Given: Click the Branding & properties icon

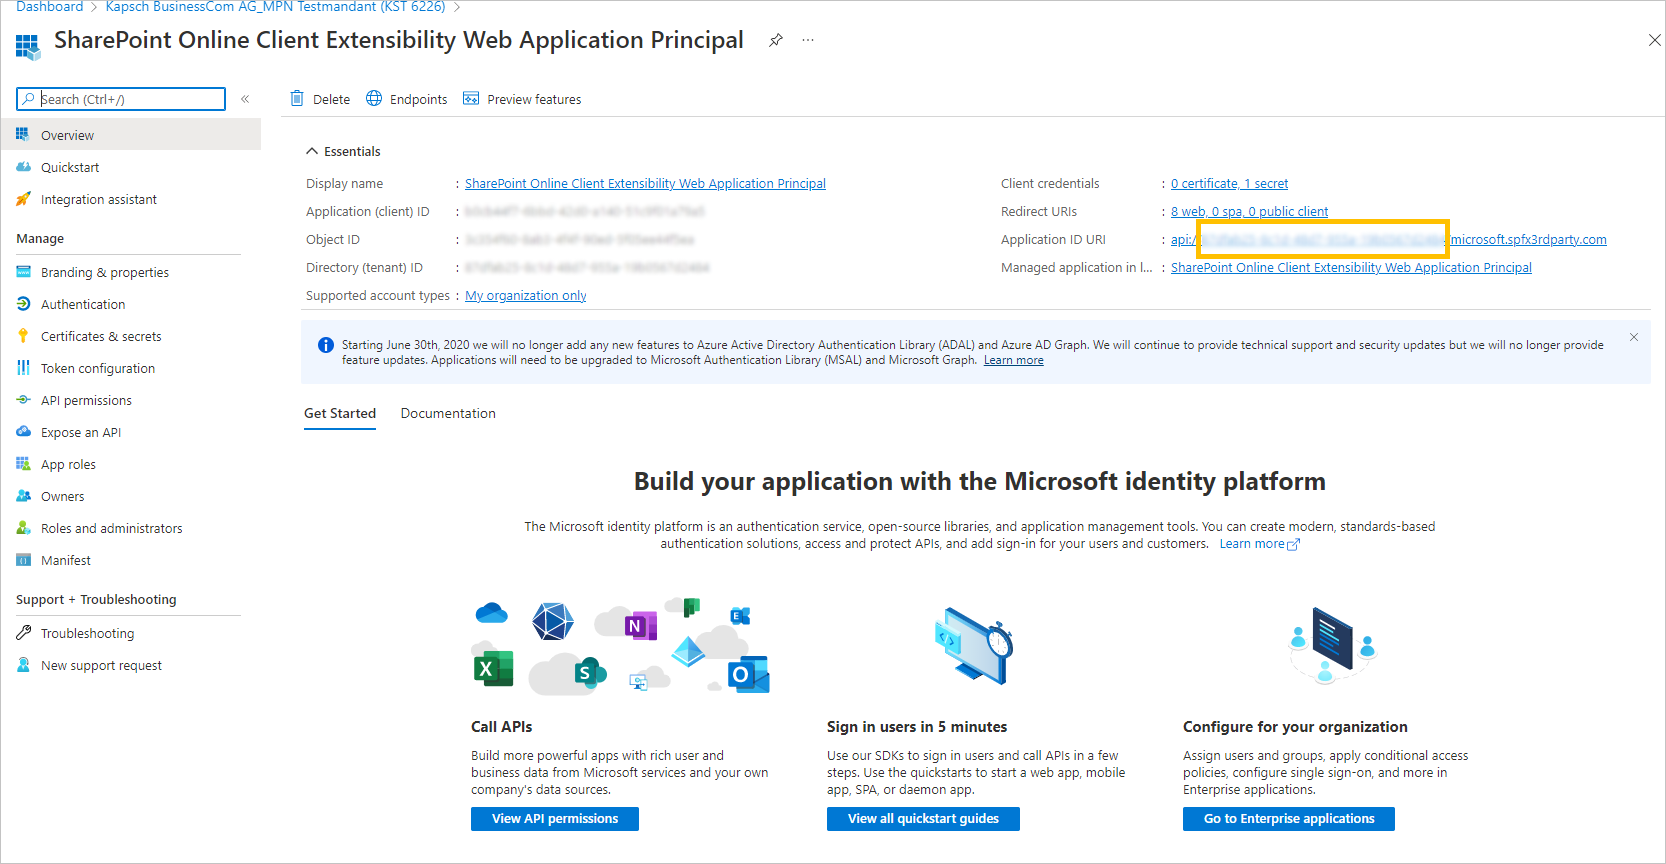Looking at the screenshot, I should [23, 272].
